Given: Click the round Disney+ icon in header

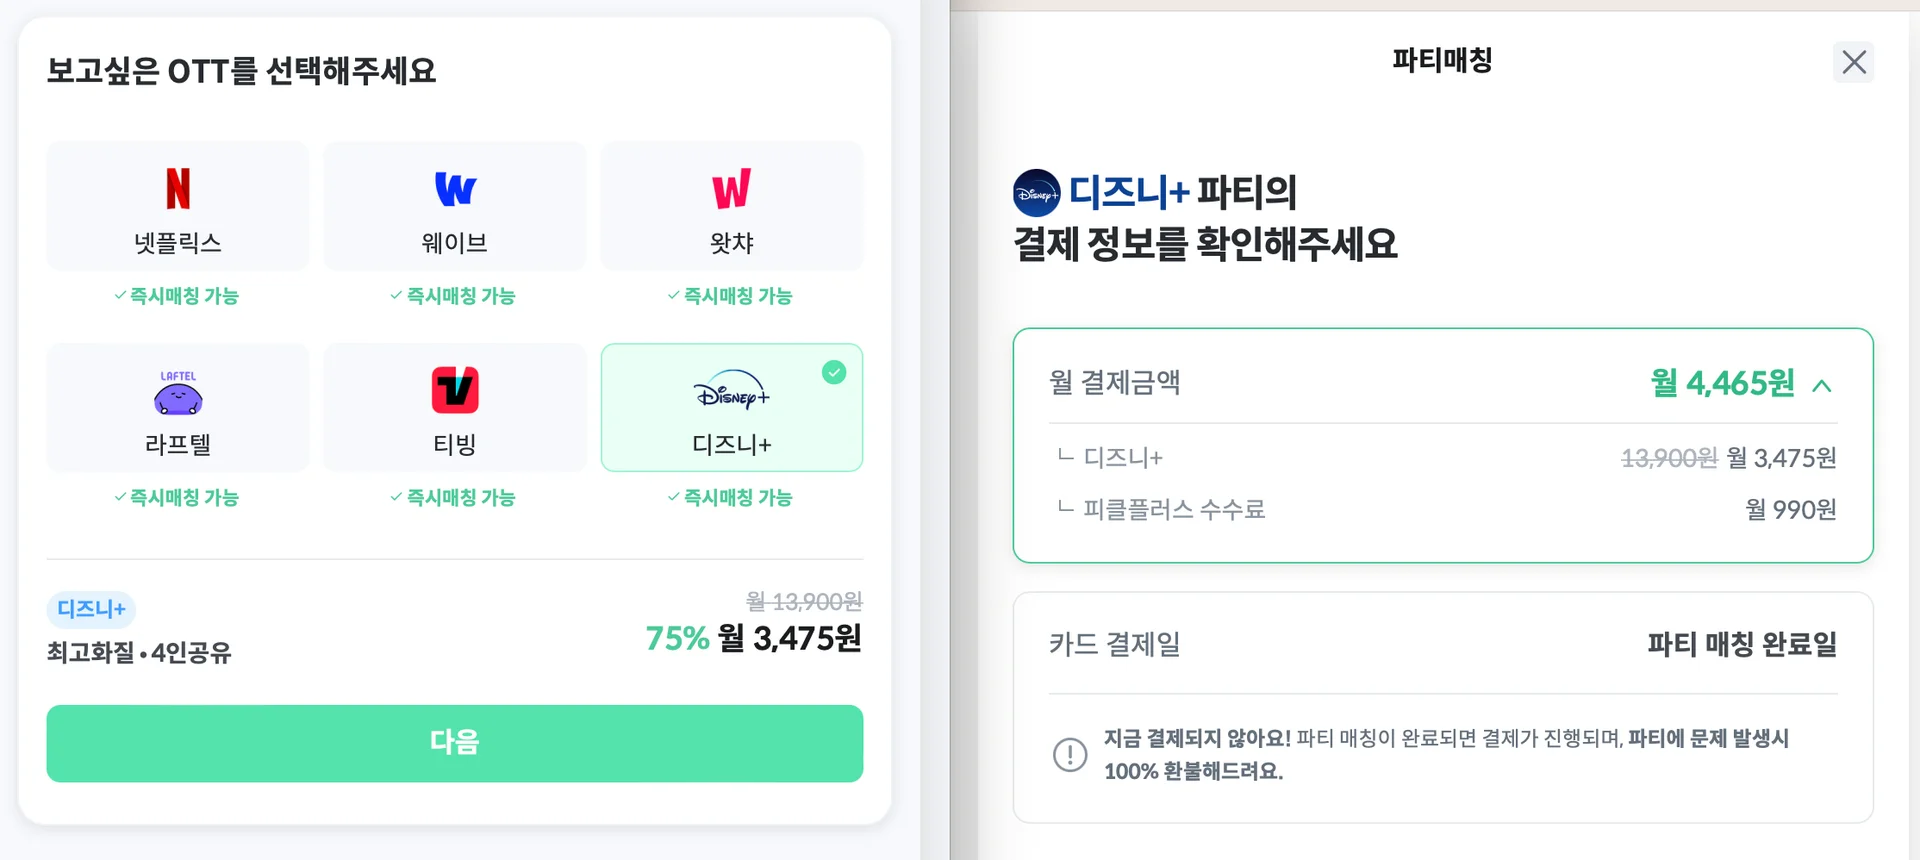Looking at the screenshot, I should 1036,194.
